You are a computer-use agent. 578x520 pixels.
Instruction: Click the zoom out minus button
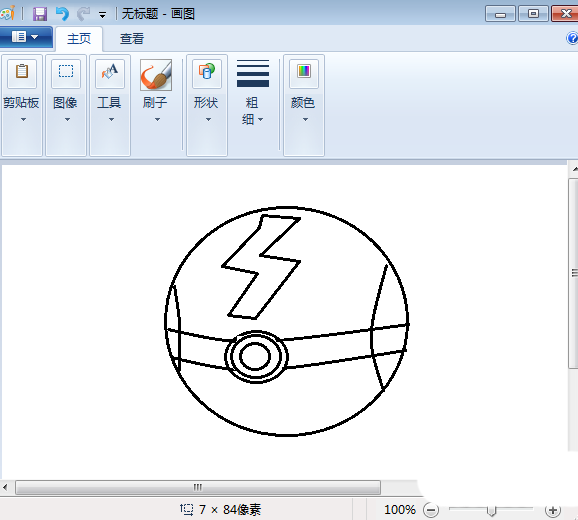pos(431,510)
